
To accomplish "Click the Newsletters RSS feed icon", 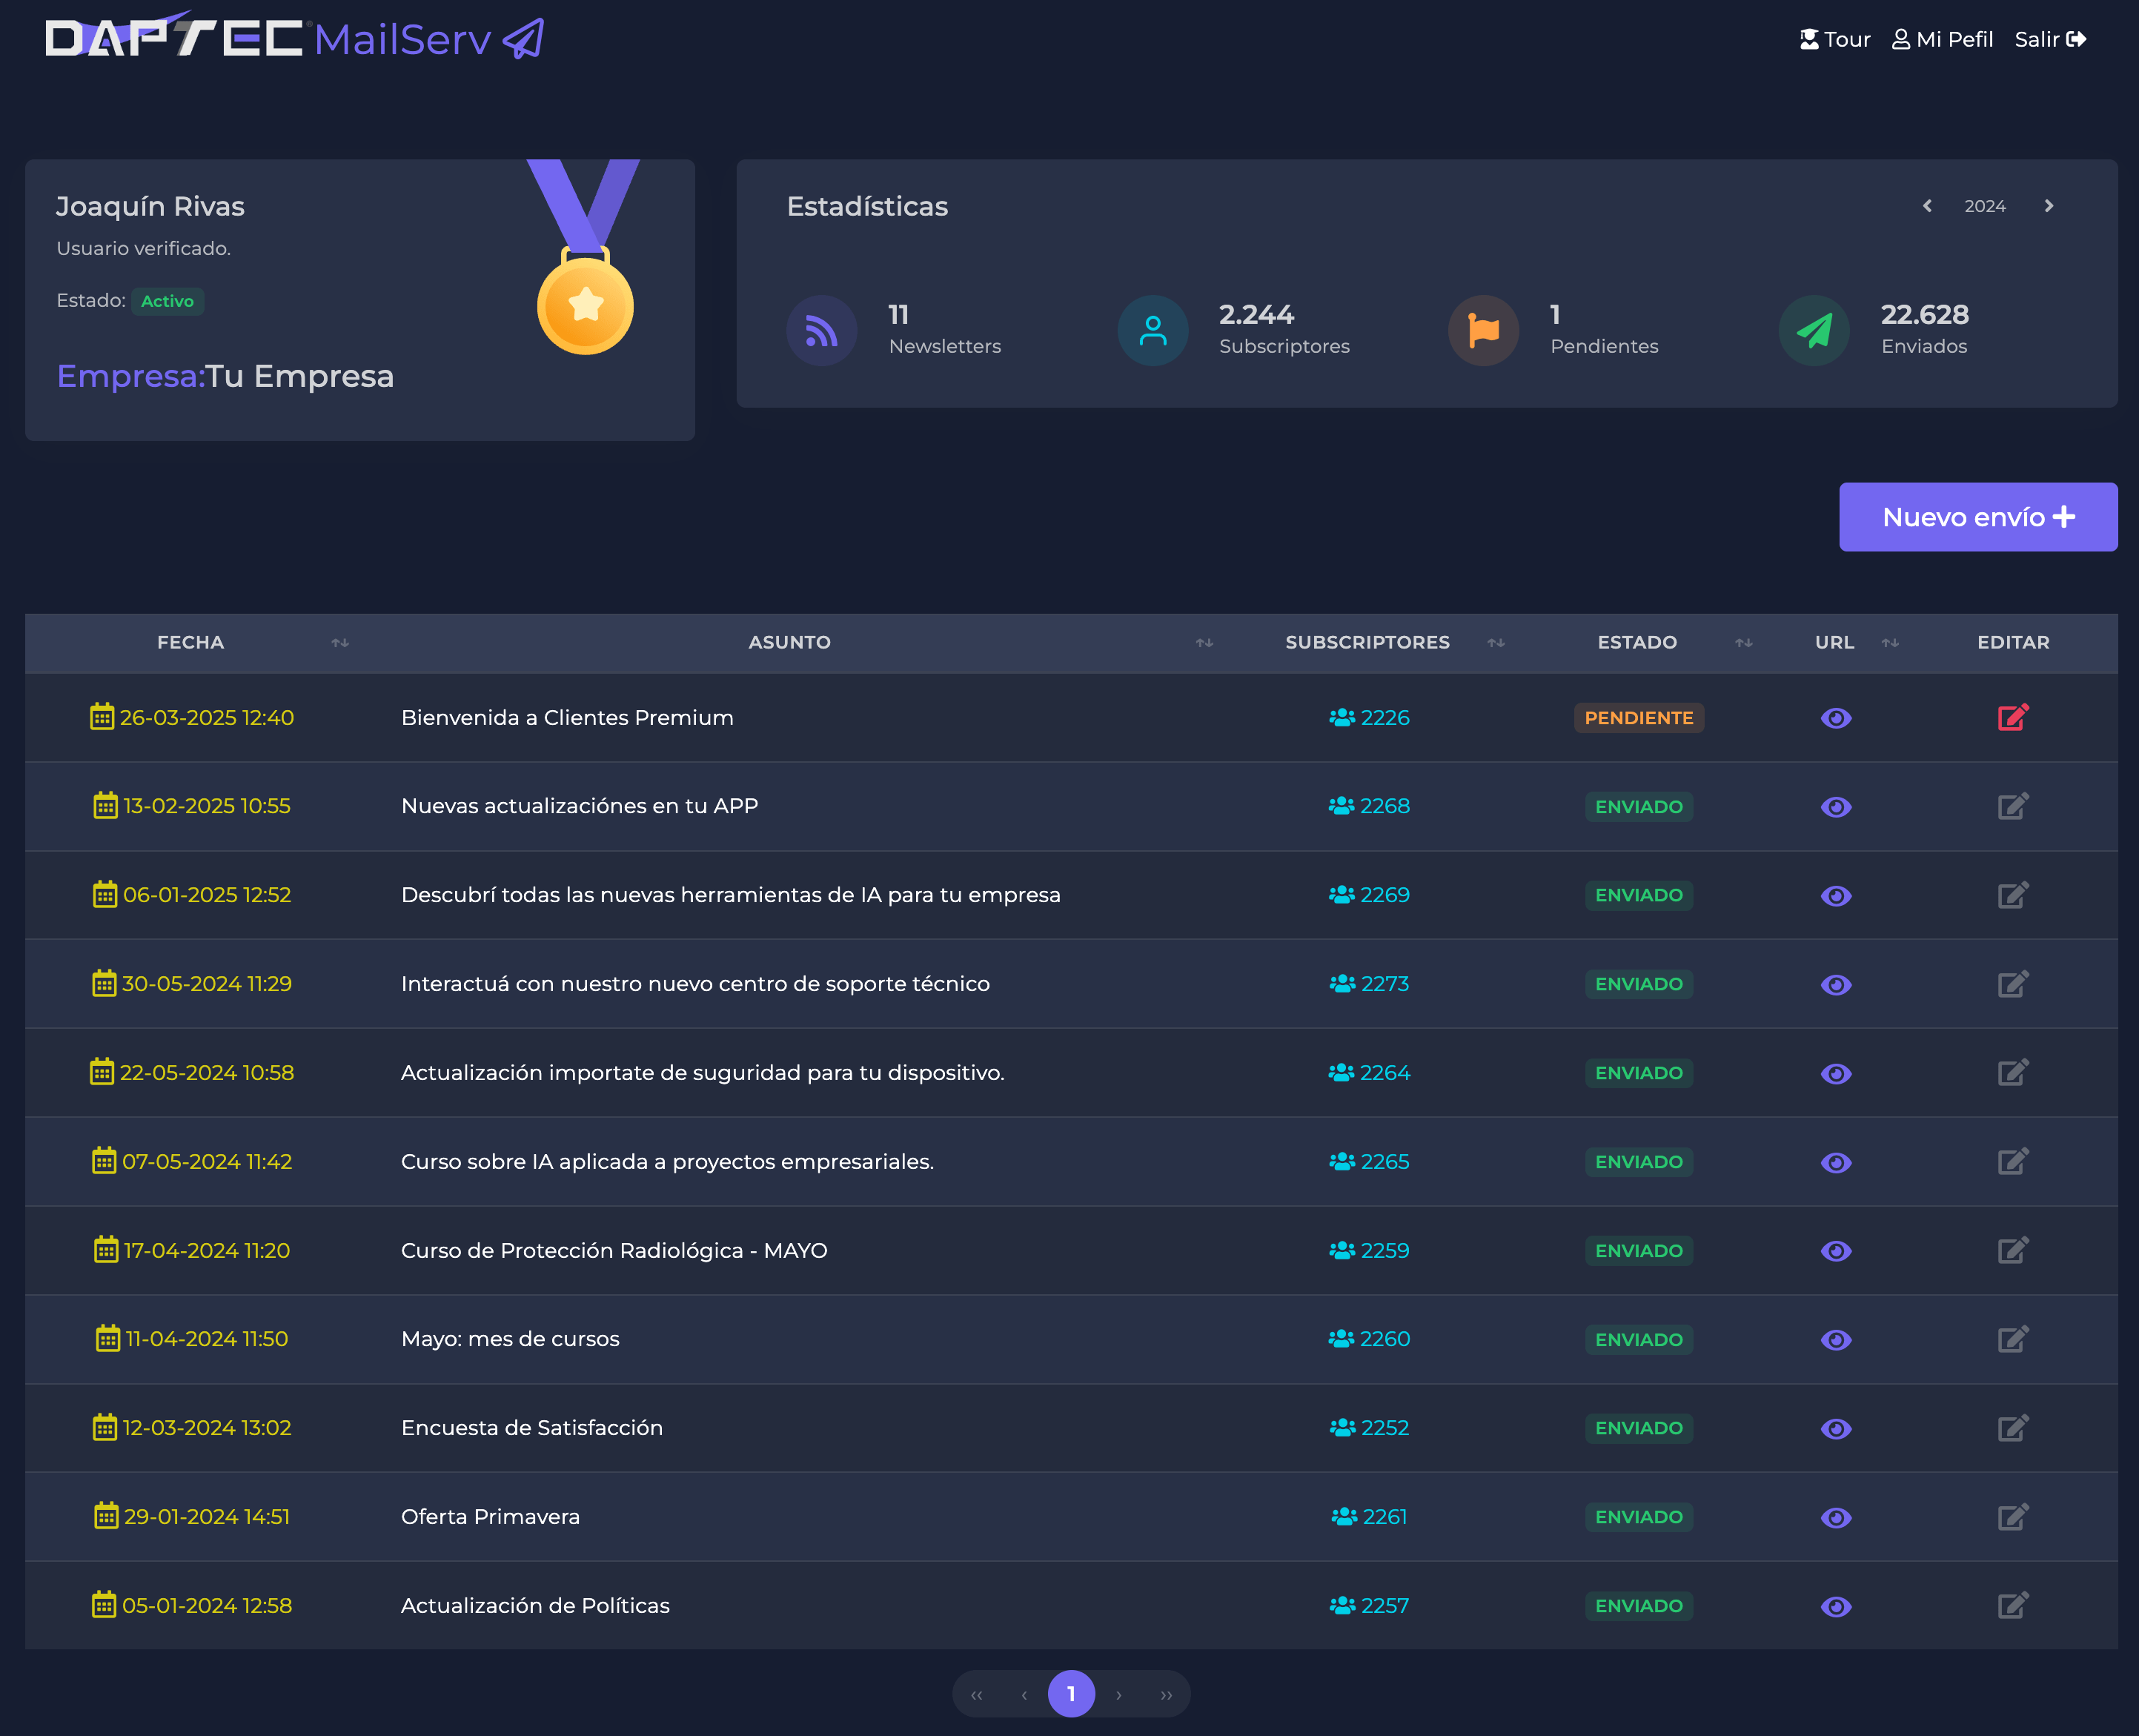I will (x=821, y=330).
